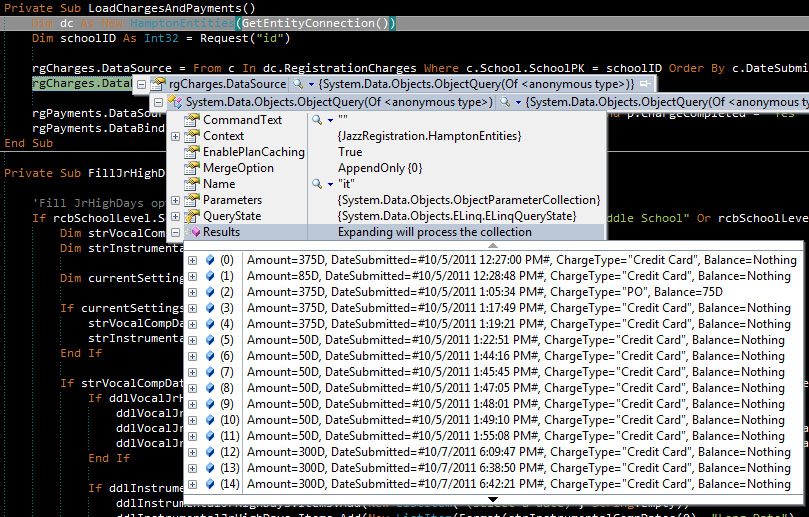Click the "it" Name value
809x517 pixels.
tap(346, 184)
